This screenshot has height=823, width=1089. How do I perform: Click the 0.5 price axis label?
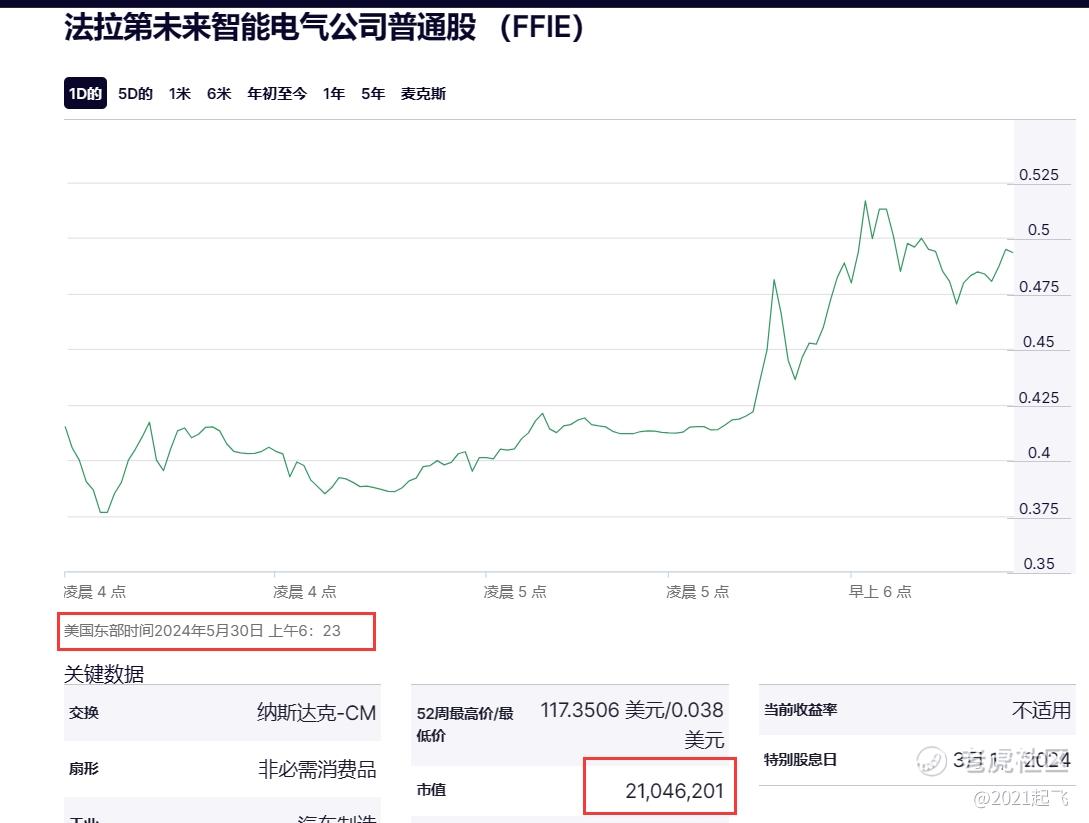pos(1038,230)
